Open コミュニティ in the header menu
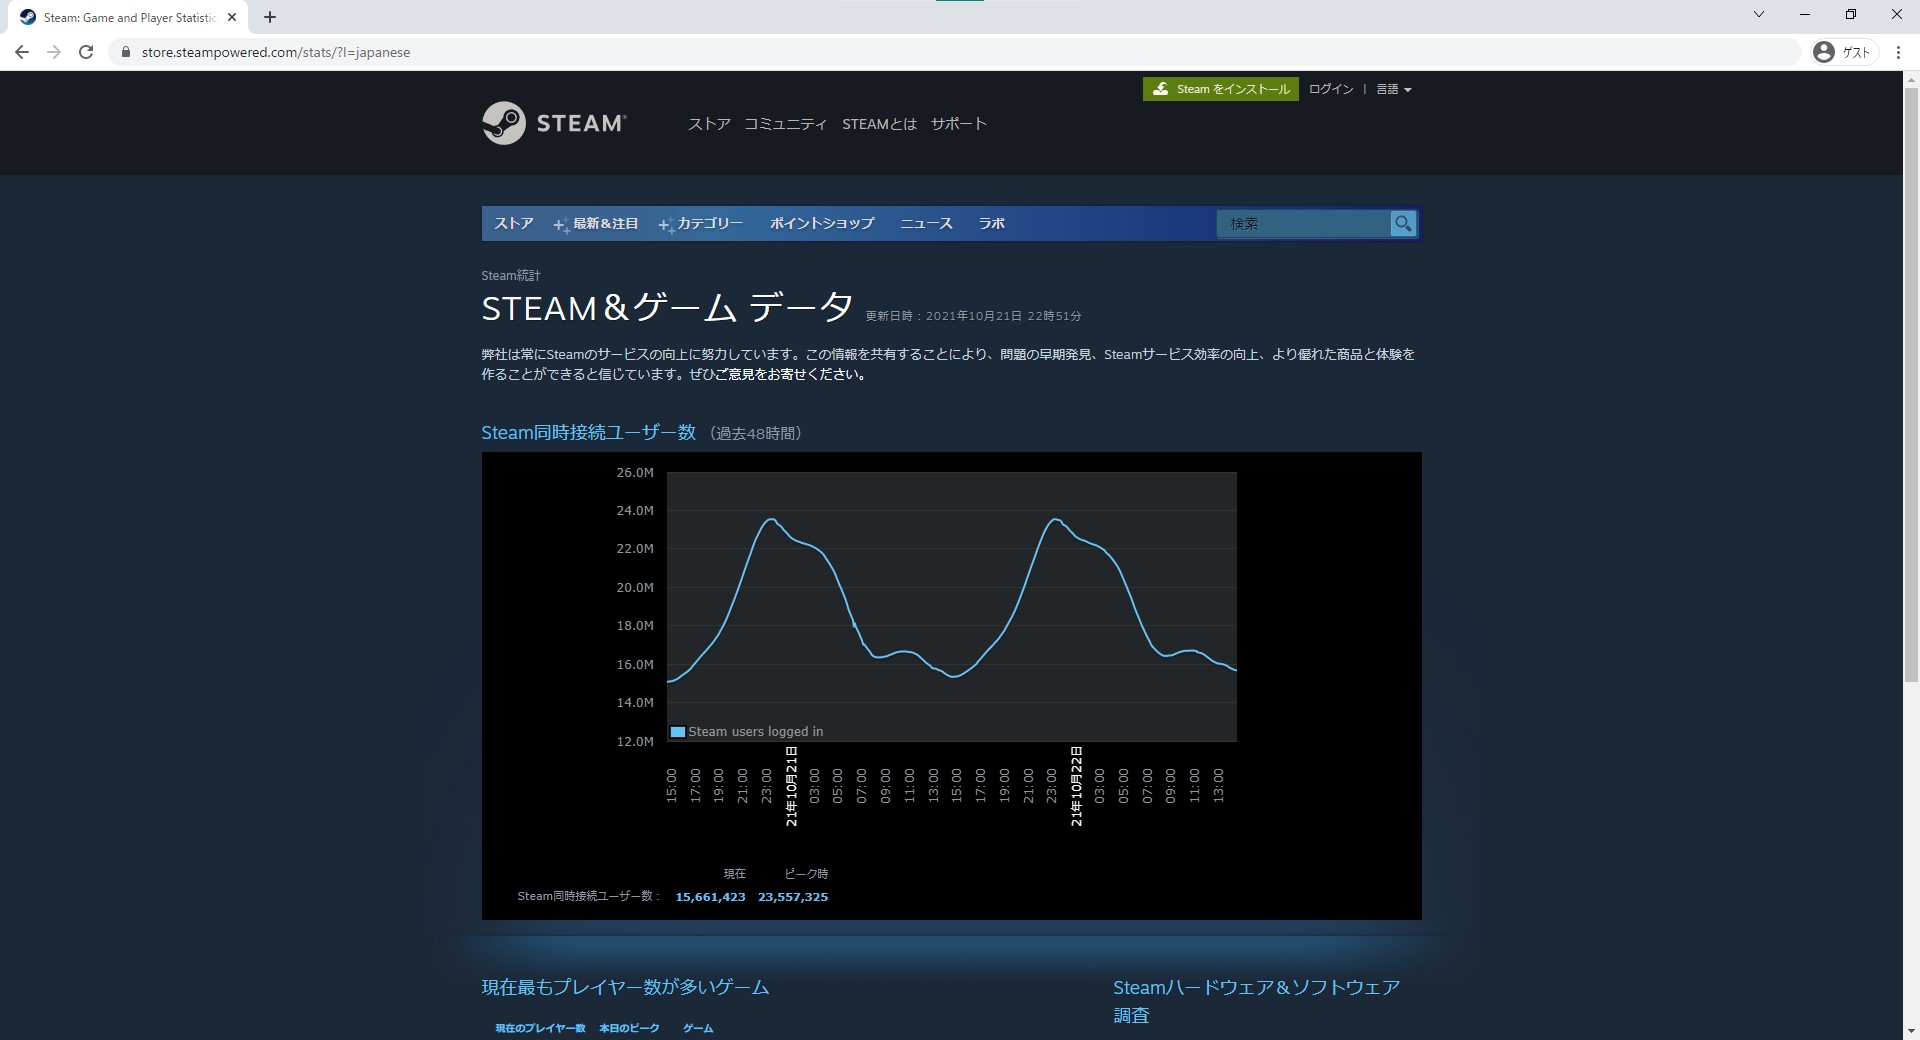Image resolution: width=1920 pixels, height=1040 pixels. (785, 124)
